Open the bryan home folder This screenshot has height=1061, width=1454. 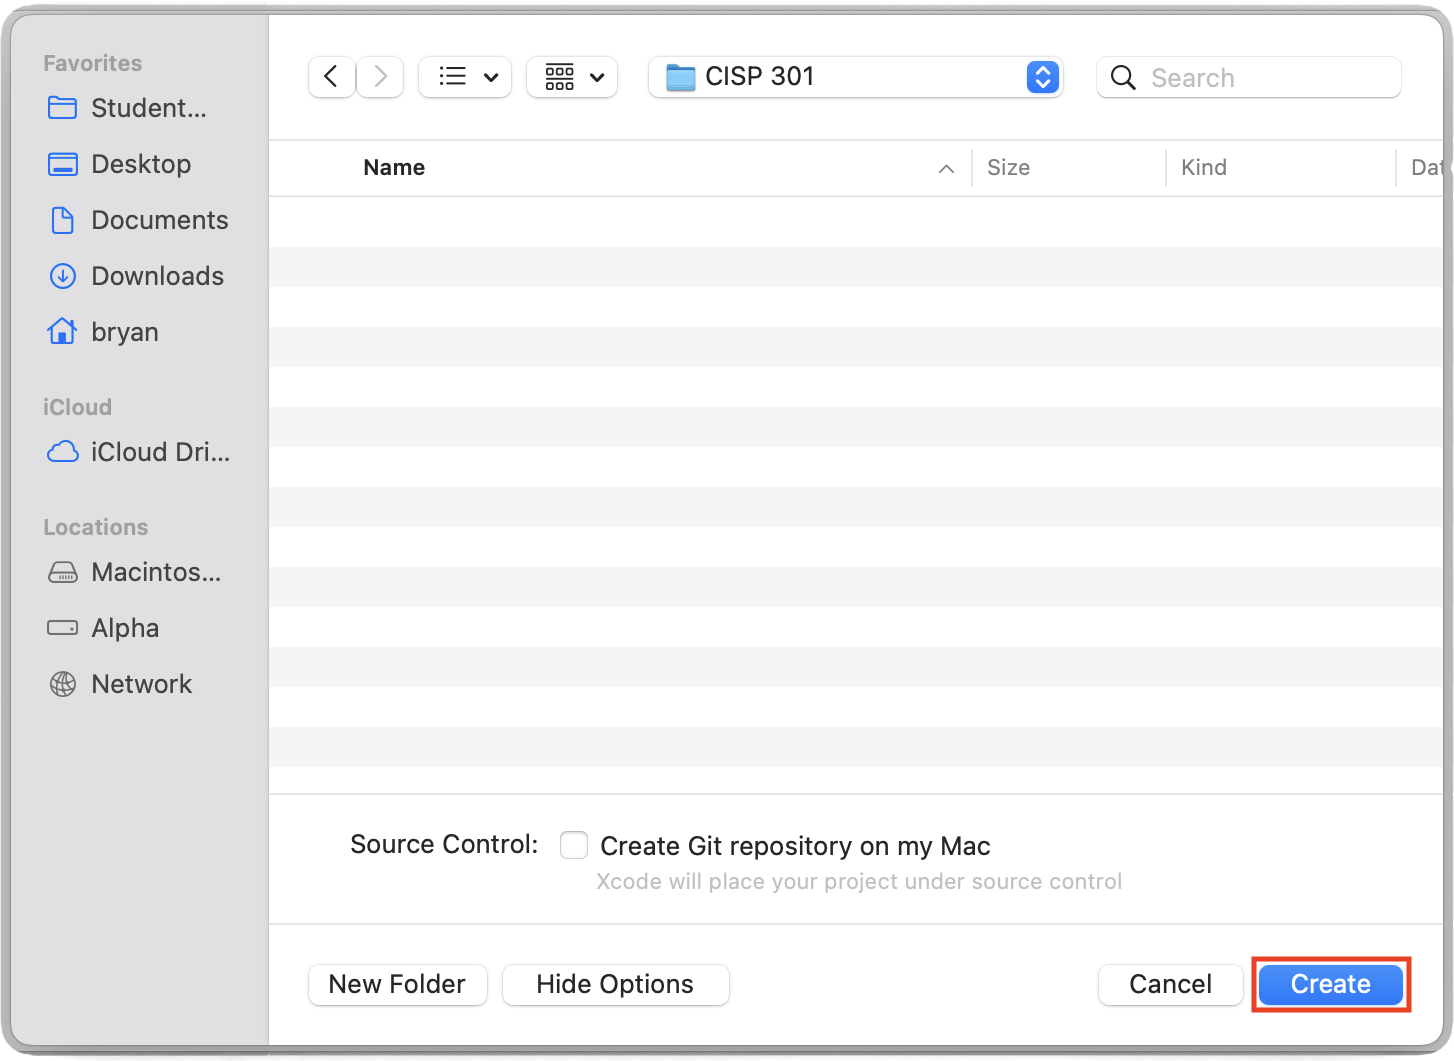coord(124,332)
